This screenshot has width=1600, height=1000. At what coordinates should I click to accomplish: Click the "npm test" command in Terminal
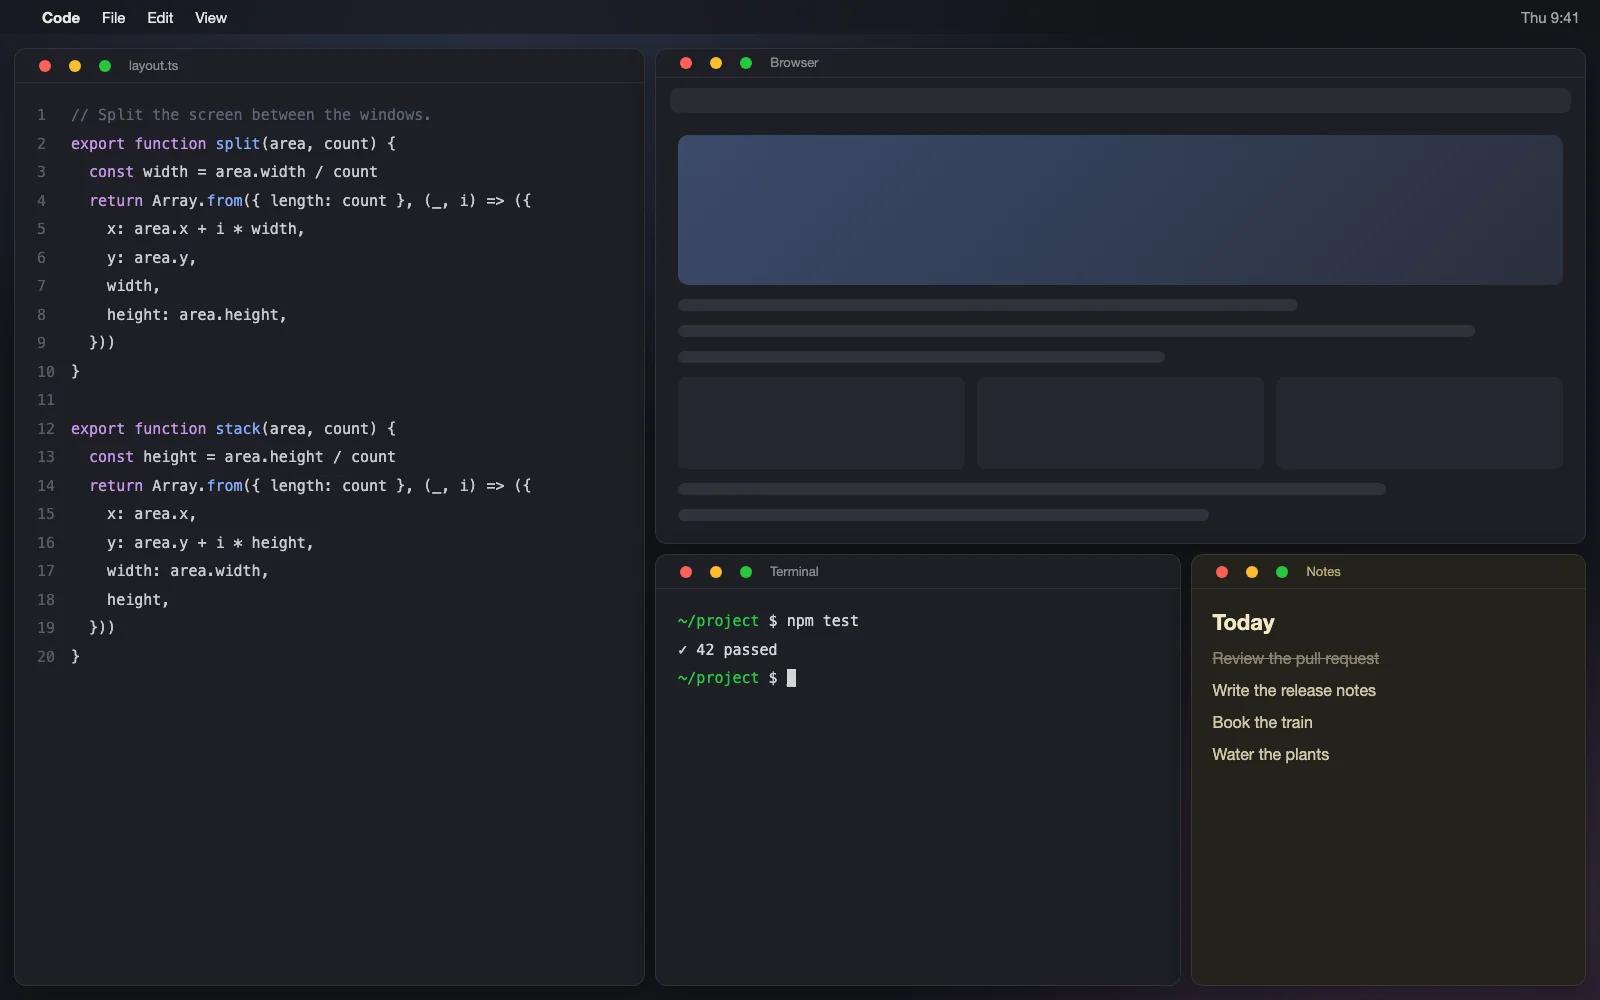tap(822, 621)
